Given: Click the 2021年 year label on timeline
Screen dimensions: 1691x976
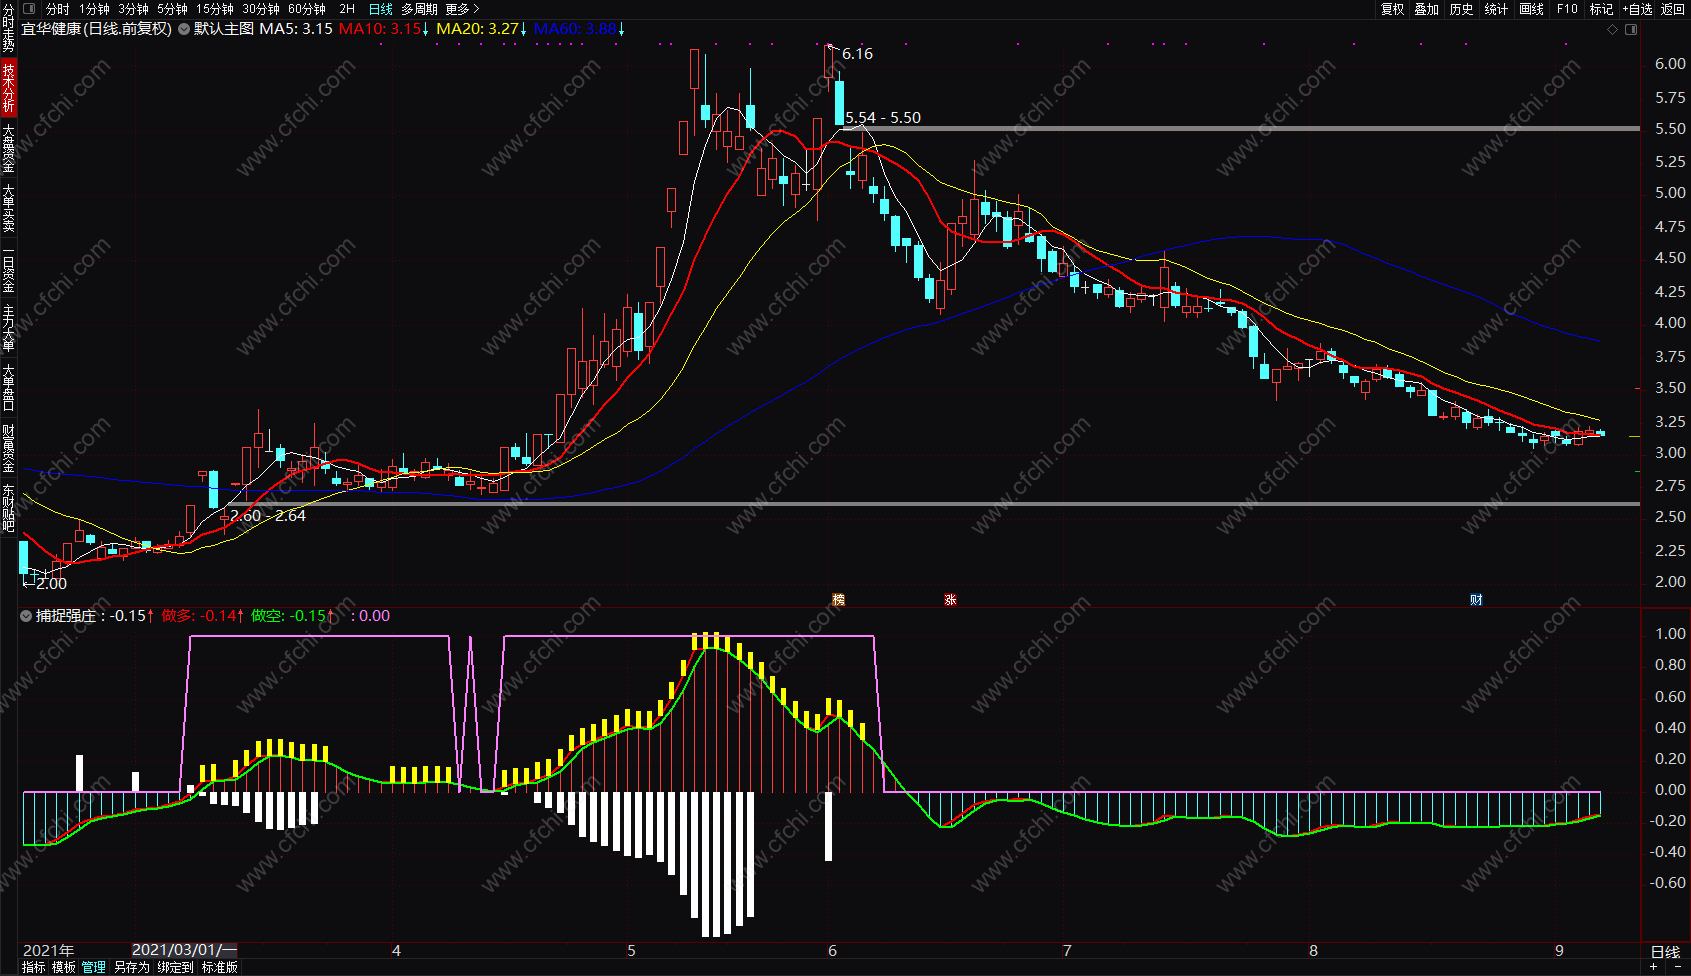Looking at the screenshot, I should [x=49, y=951].
